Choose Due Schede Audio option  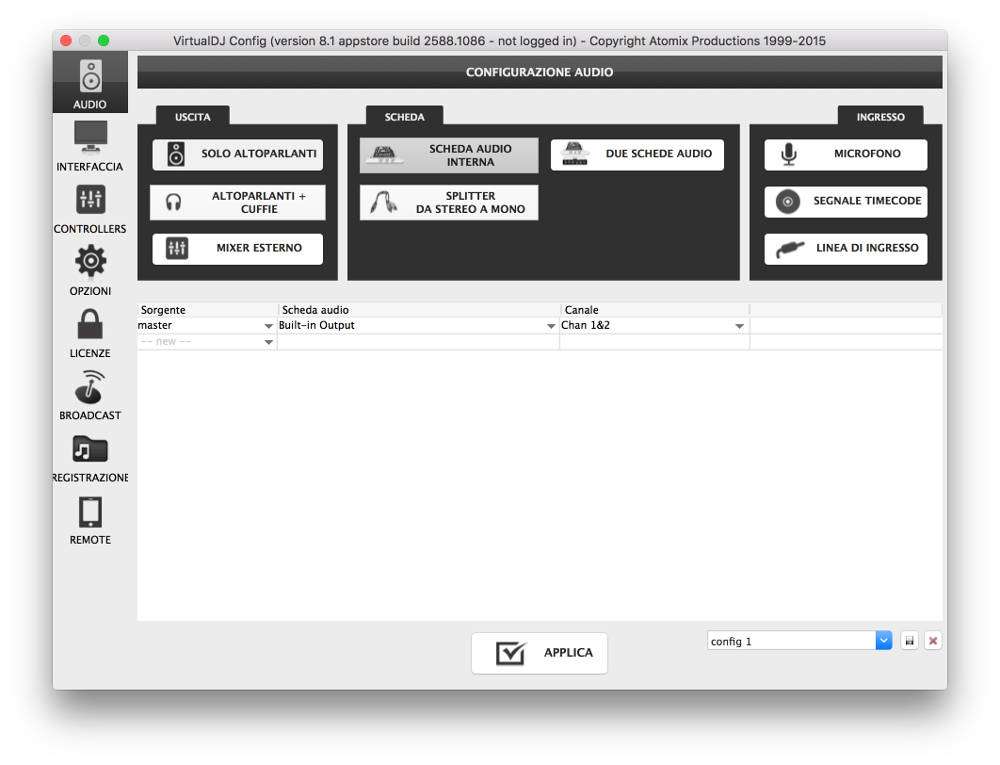[637, 154]
